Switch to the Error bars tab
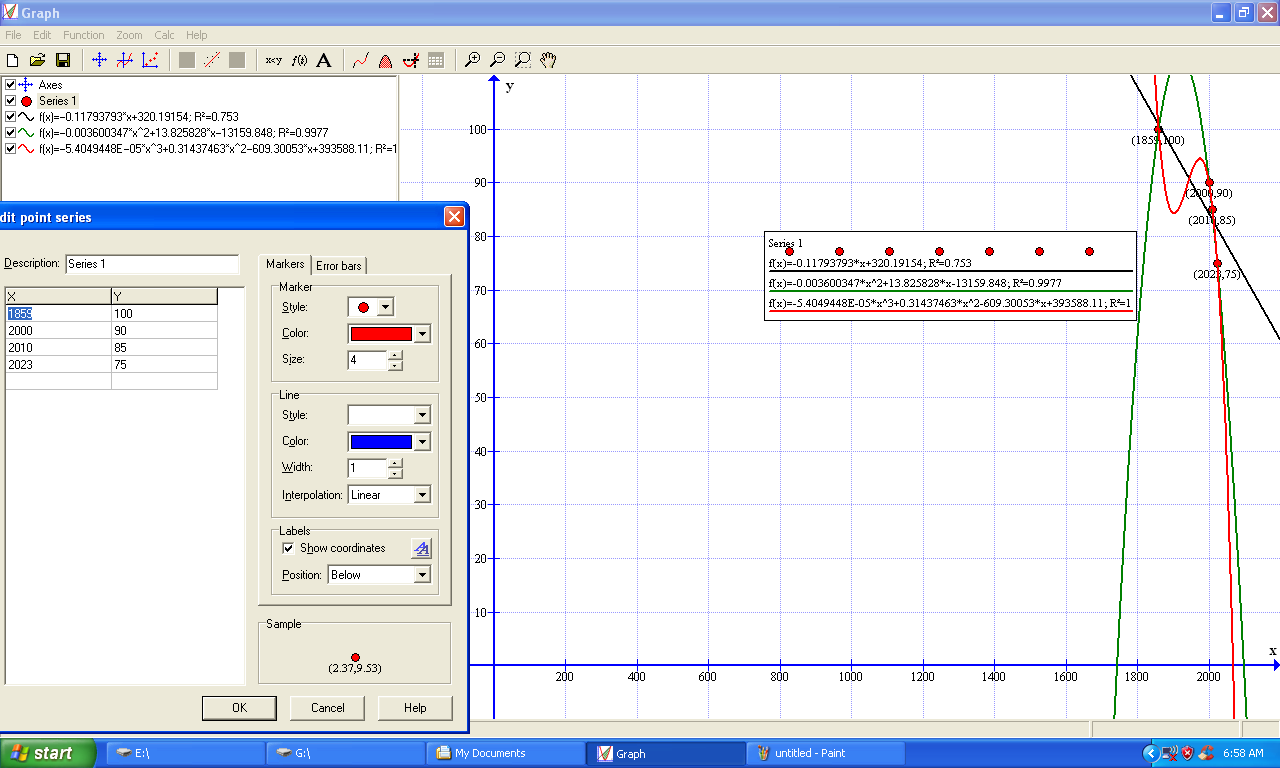Image resolution: width=1280 pixels, height=768 pixels. [x=339, y=265]
